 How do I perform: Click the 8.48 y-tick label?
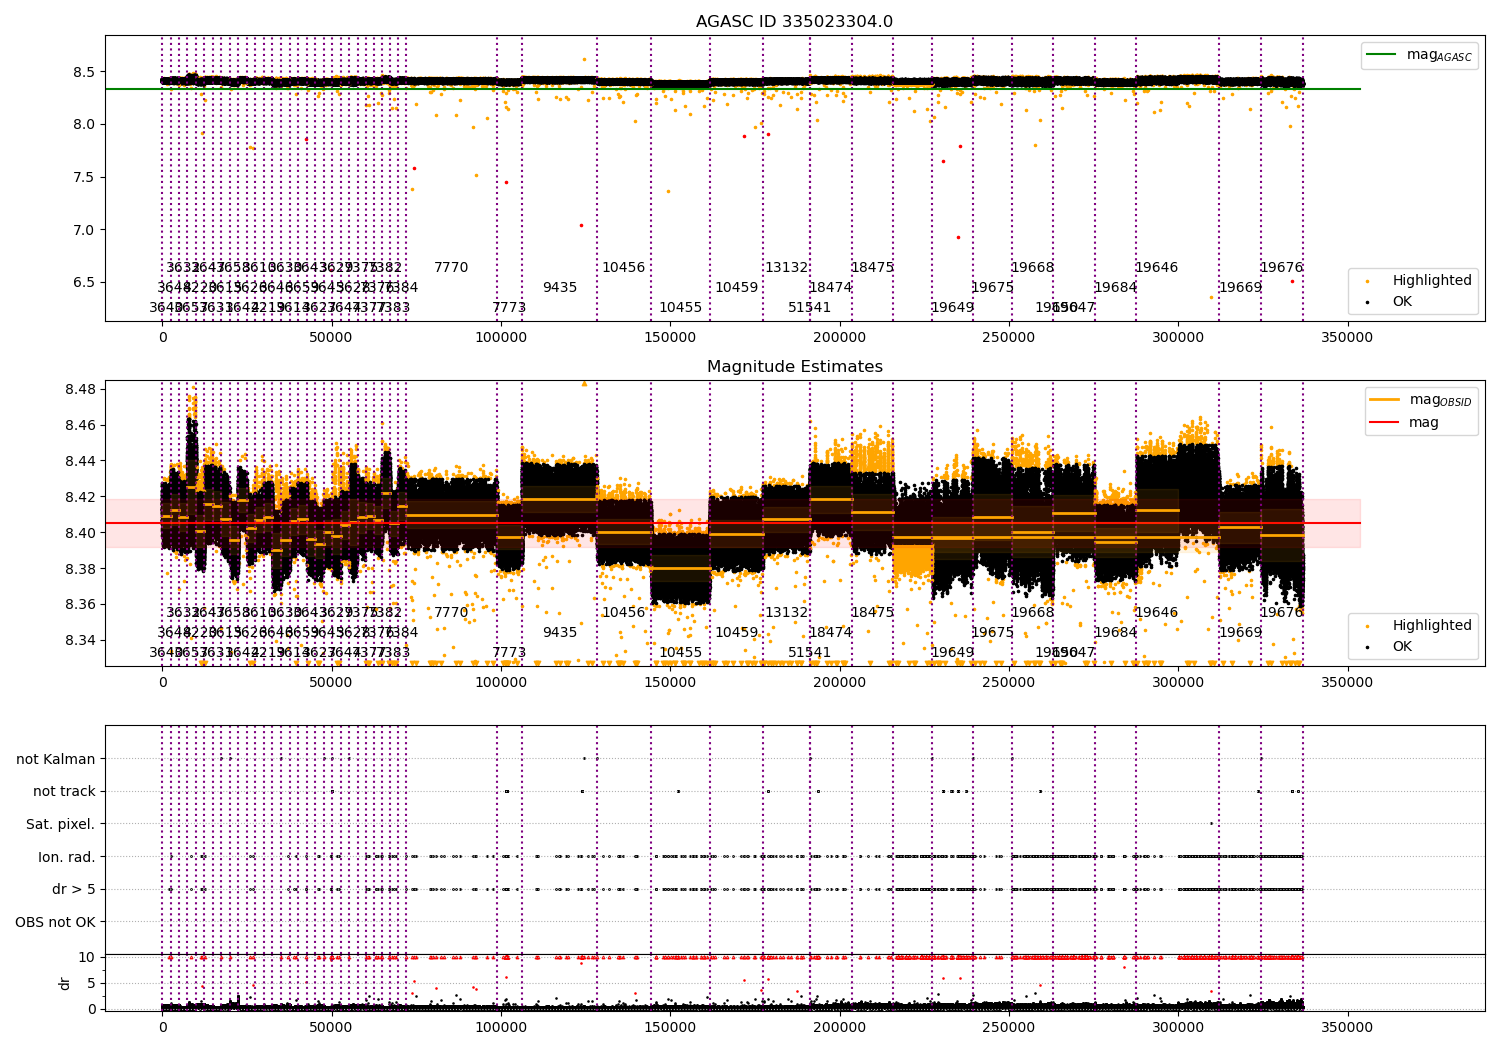coord(80,389)
